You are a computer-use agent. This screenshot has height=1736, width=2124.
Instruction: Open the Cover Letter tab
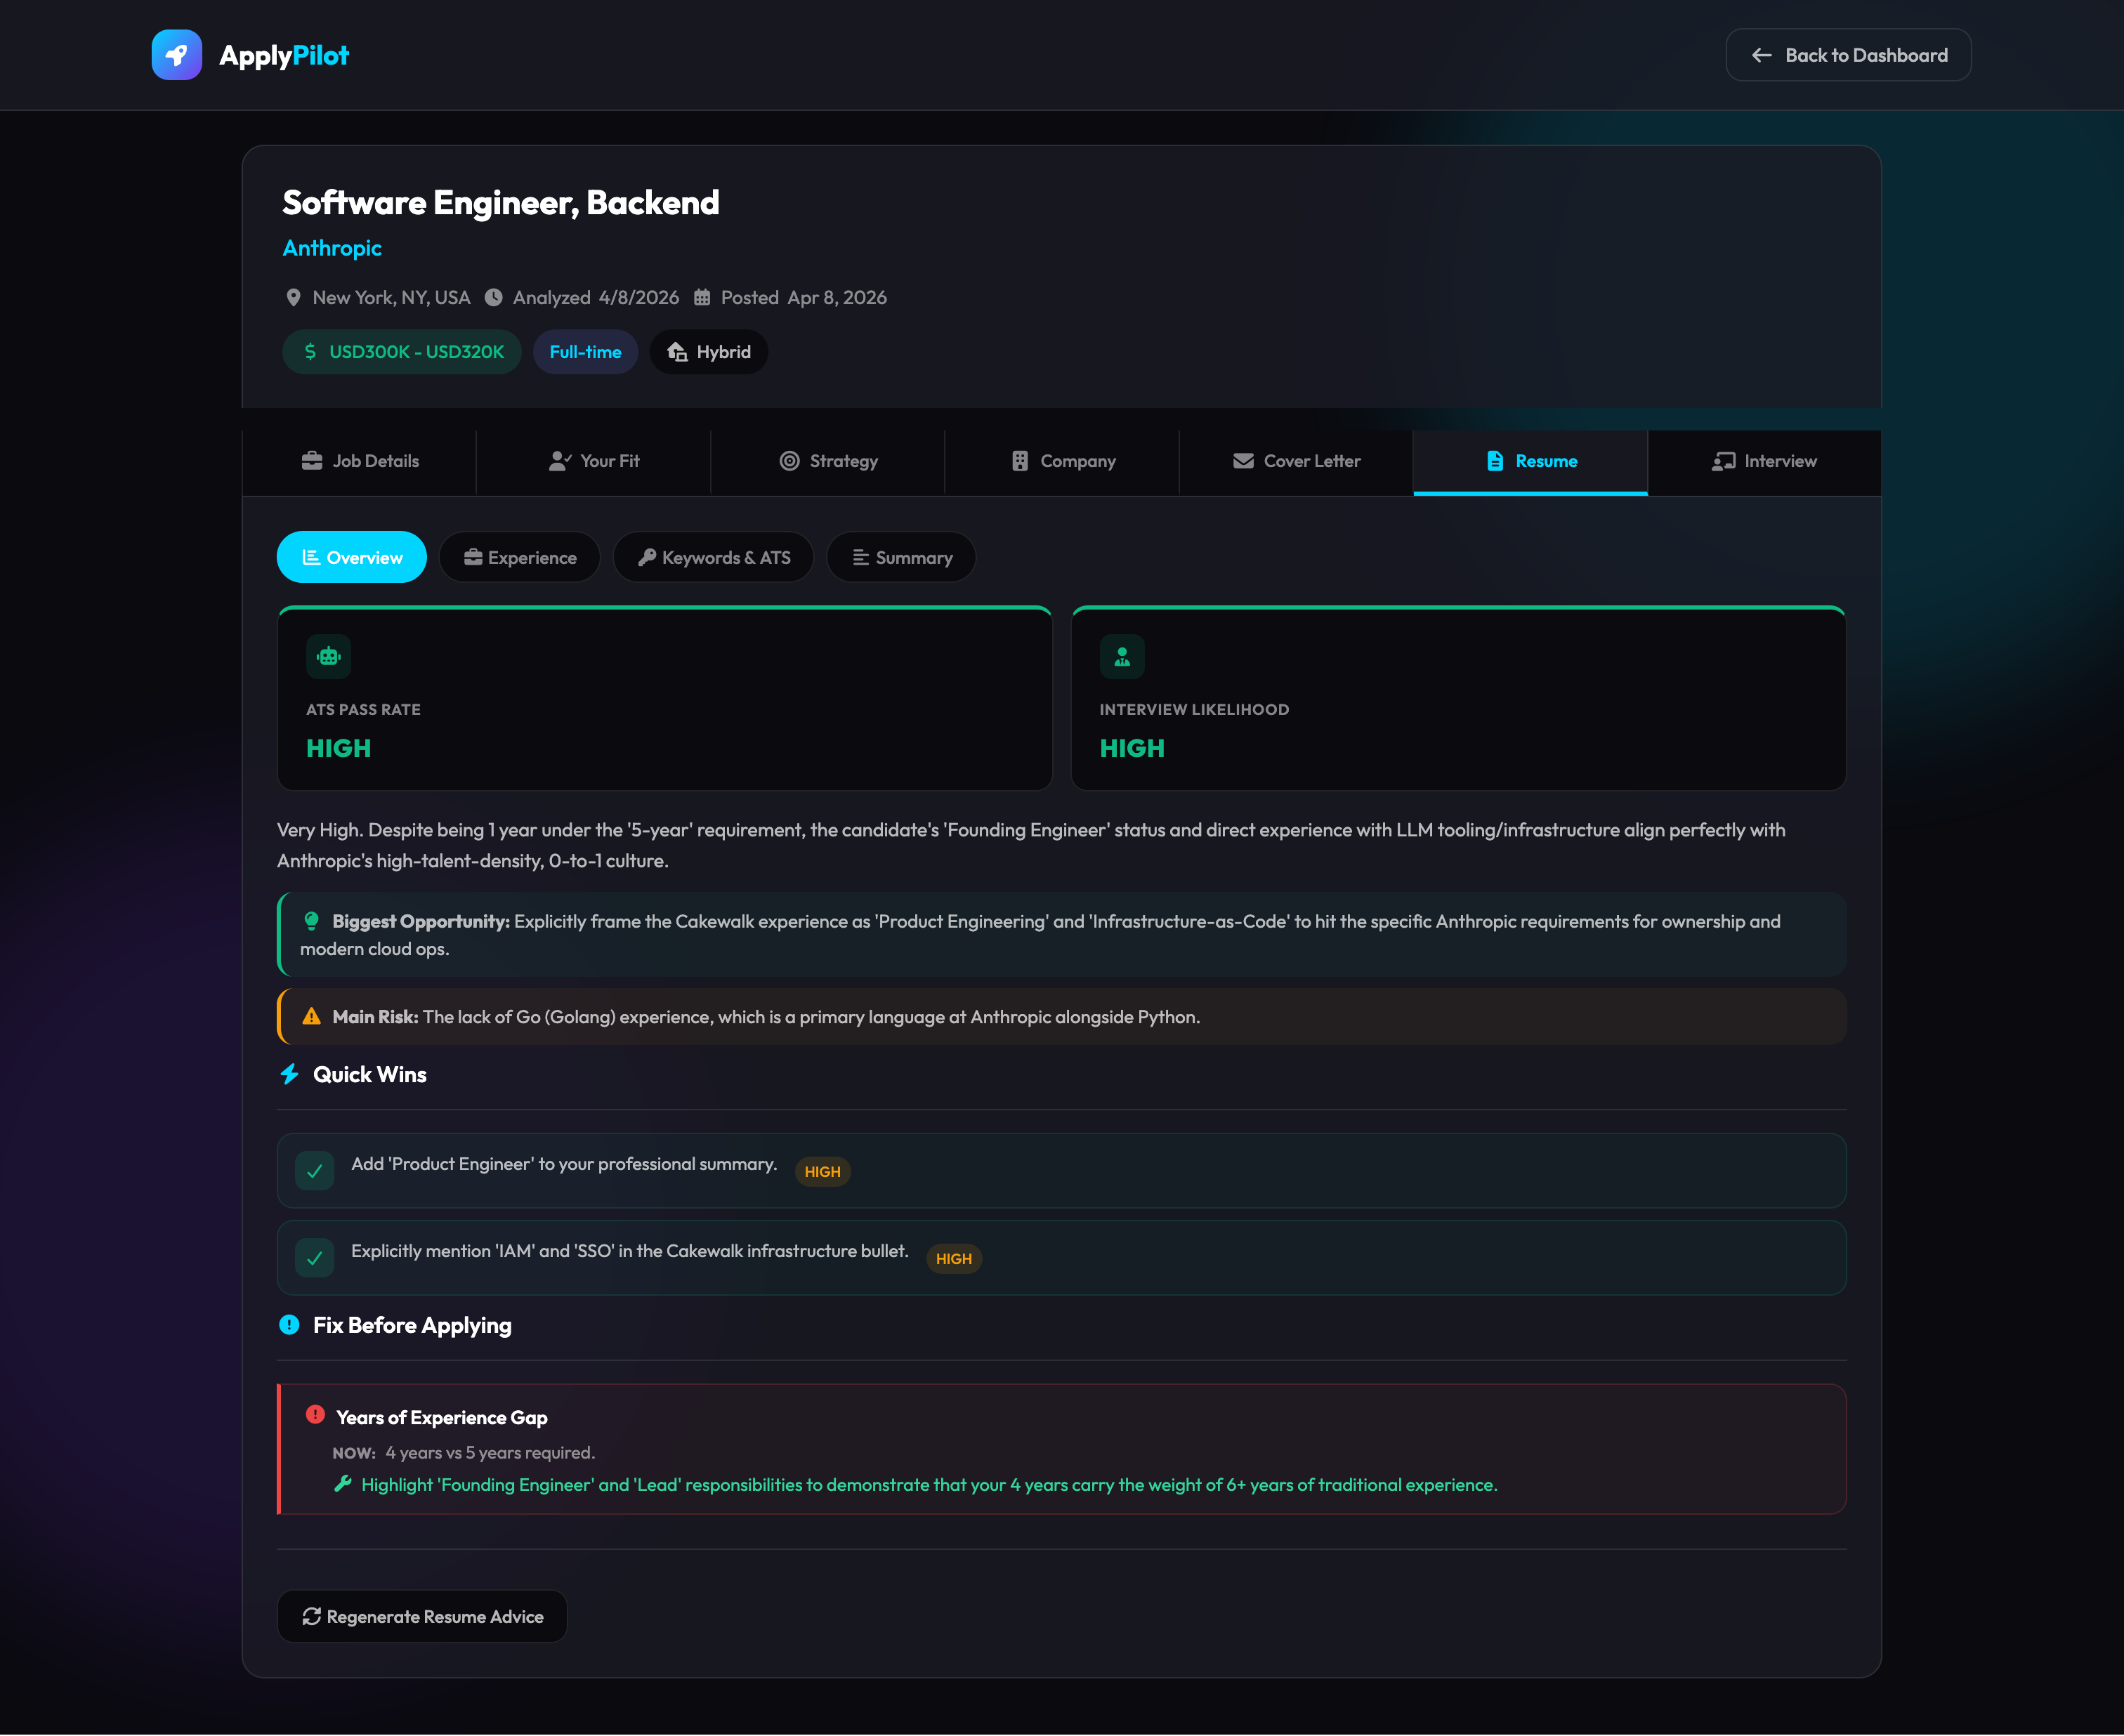pos(1296,461)
